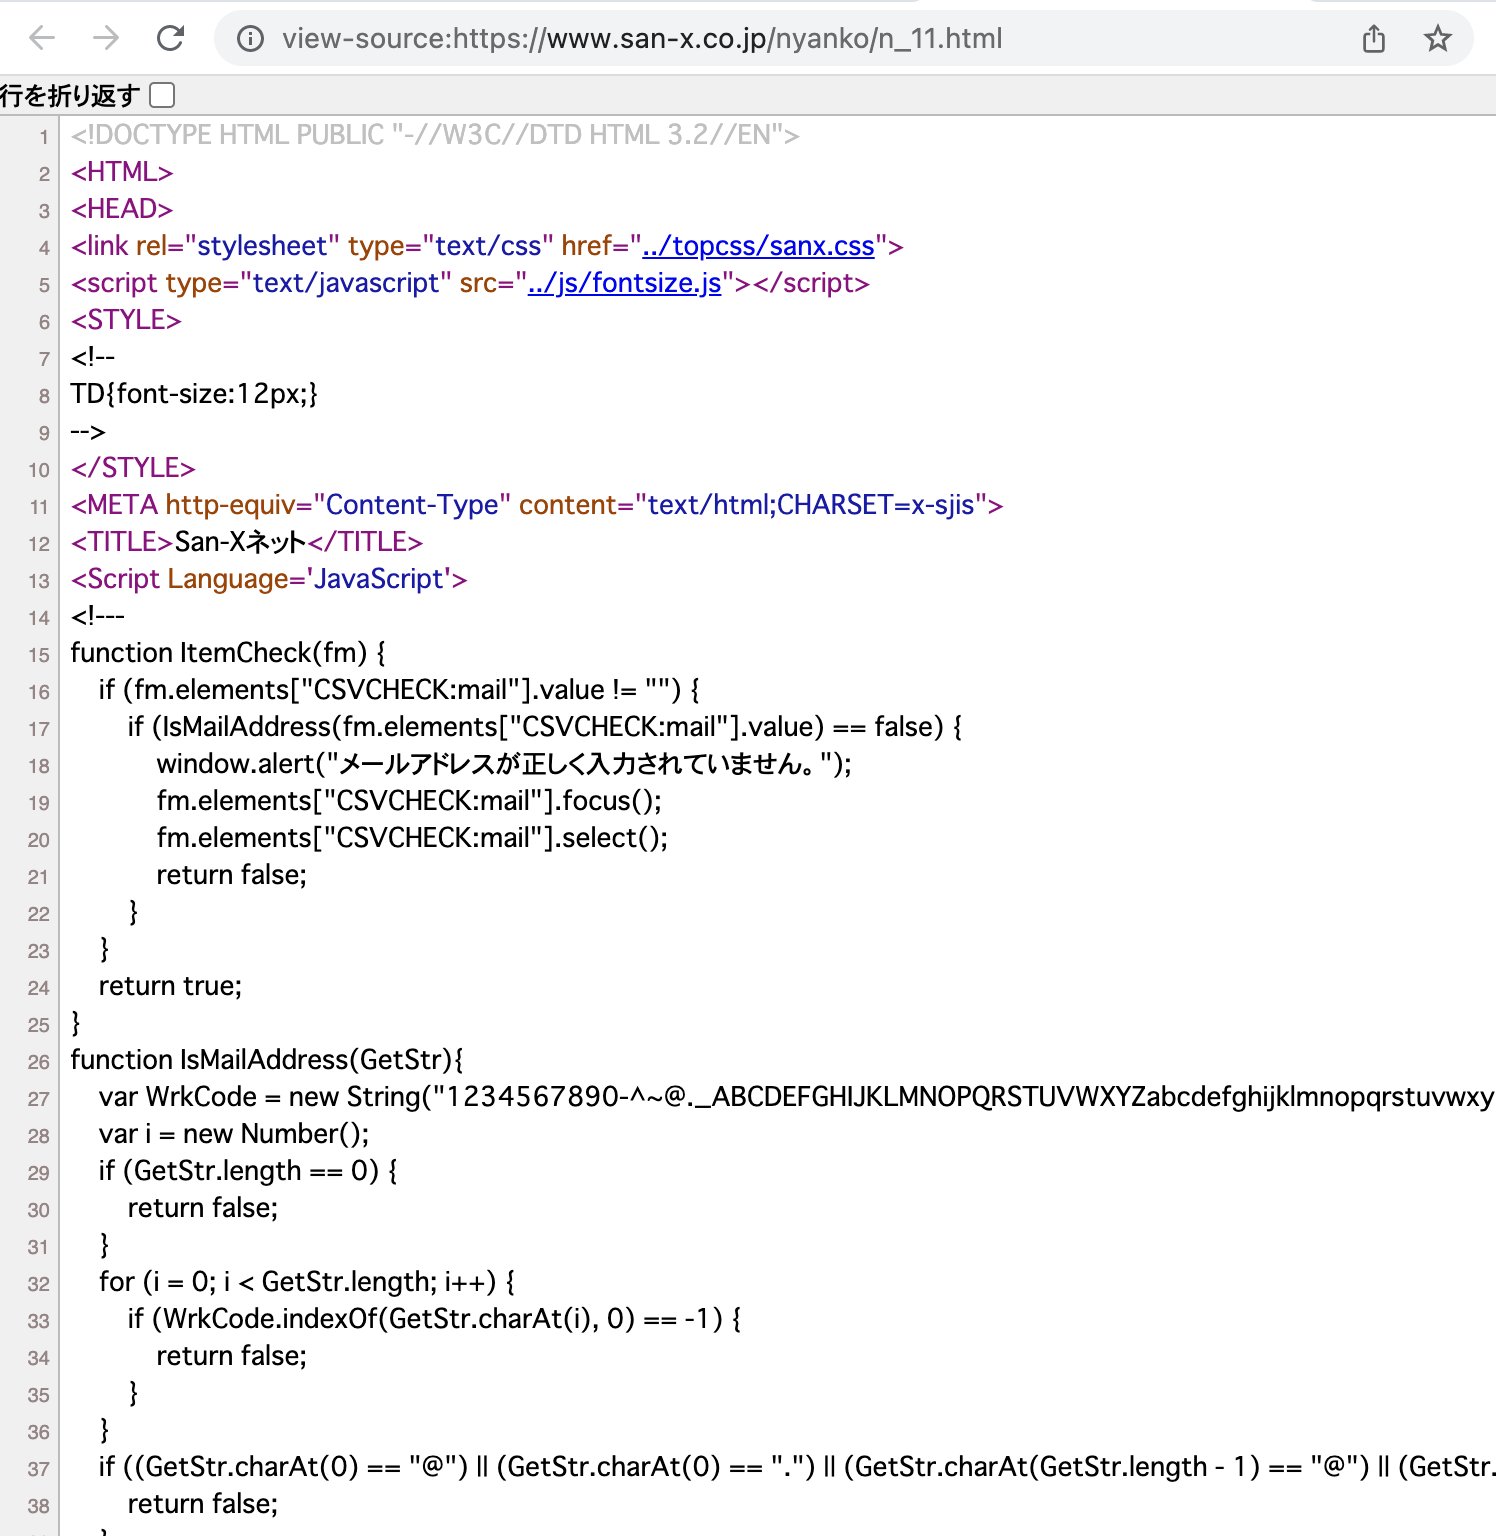Viewport: 1496px width, 1536px height.
Task: Bookmark this page with the star
Action: (1438, 39)
